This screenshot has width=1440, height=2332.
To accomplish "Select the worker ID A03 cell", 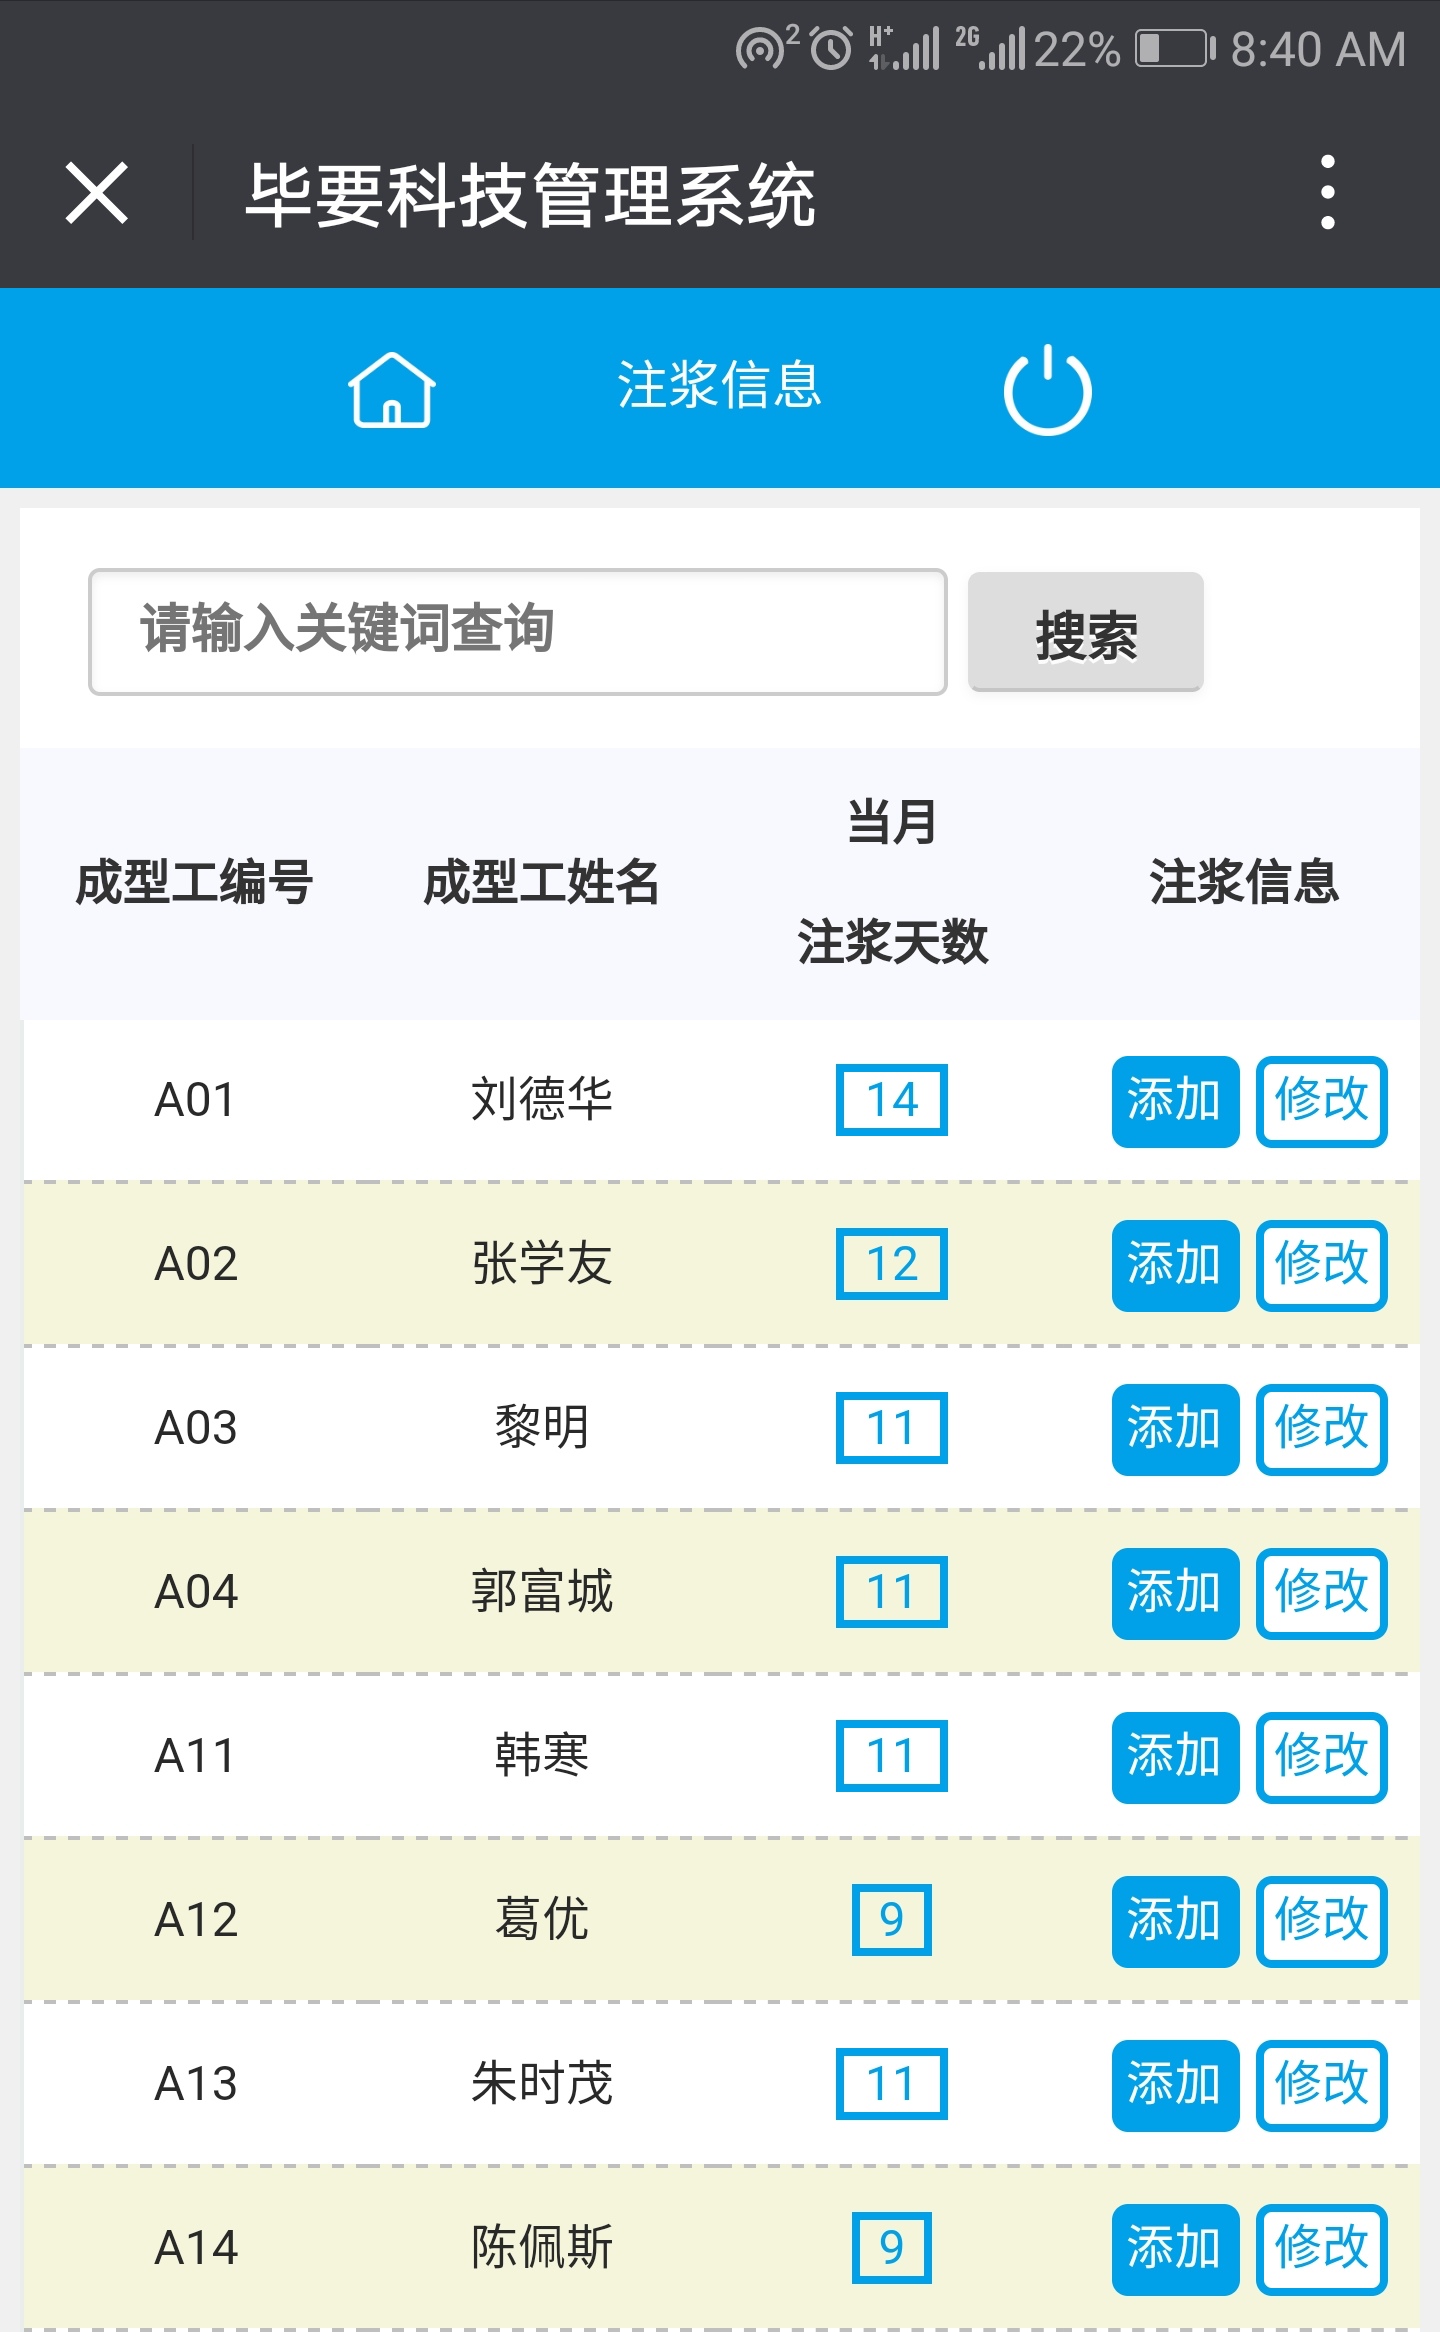I will (x=195, y=1428).
